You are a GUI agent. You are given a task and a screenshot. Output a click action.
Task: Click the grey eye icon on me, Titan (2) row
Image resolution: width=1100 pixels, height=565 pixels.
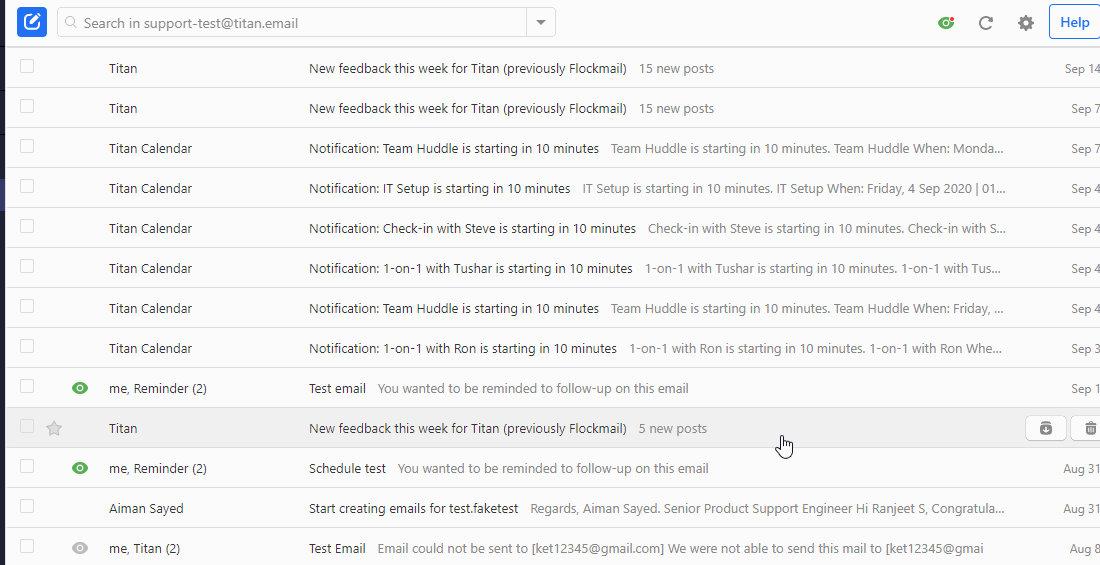pos(80,548)
